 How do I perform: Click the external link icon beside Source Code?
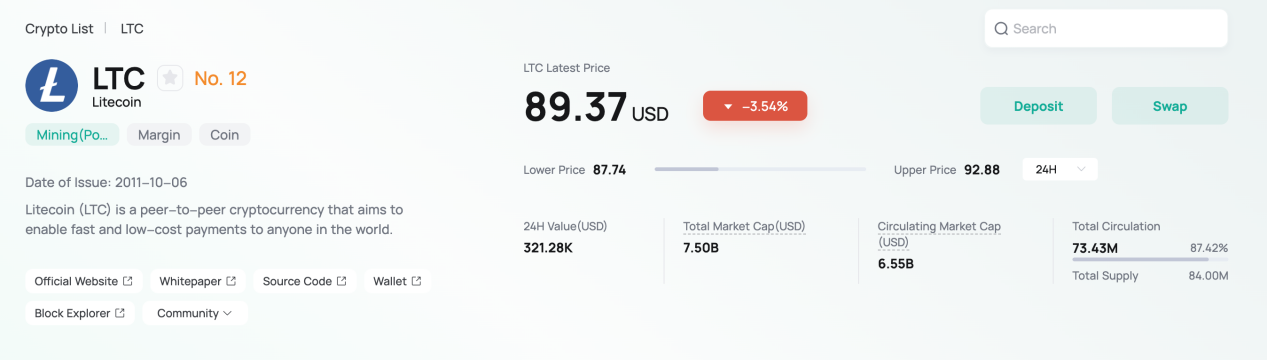click(341, 281)
